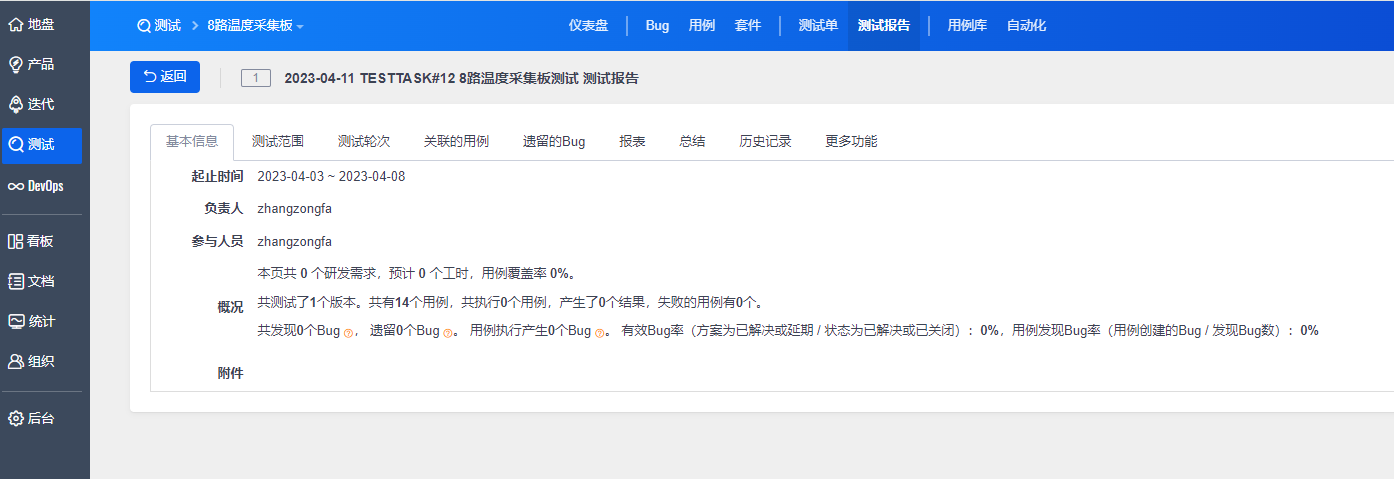Viewport: 1394px width, 479px height.
Task: Open 迭代 iteration from the sidebar
Action: (x=16, y=104)
